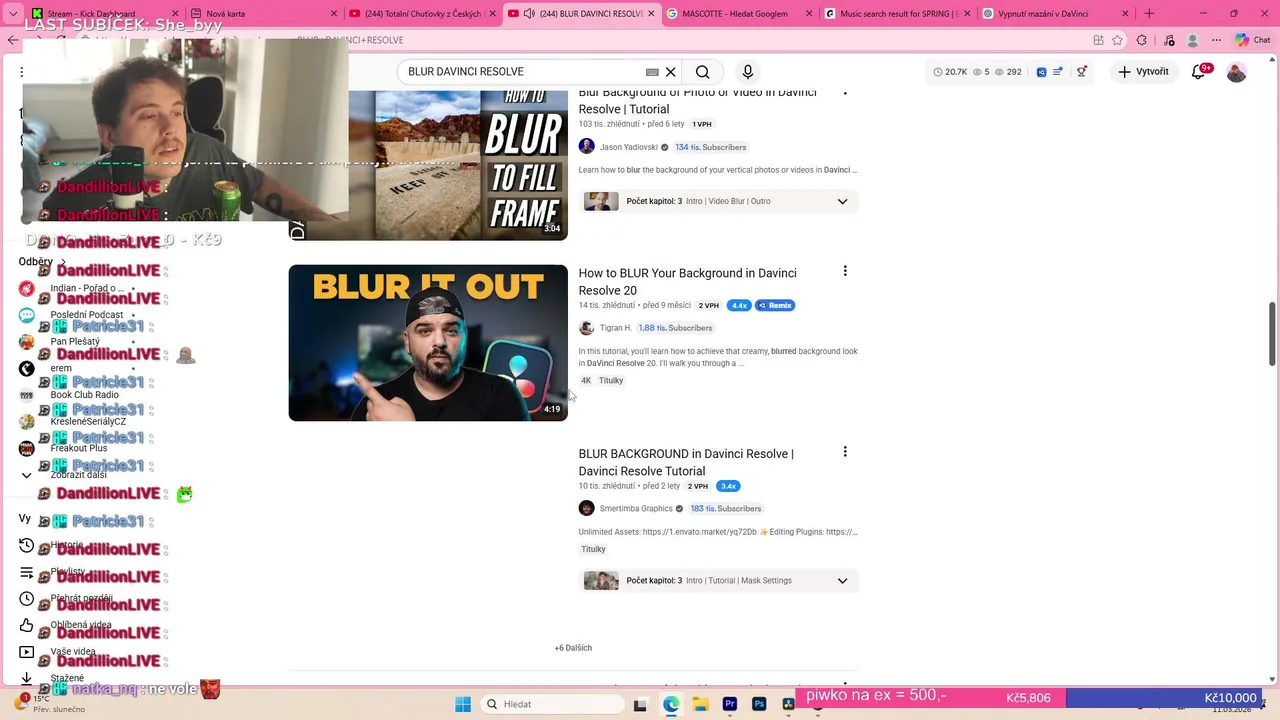Open the browser profile icon
The image size is (1280, 720).
point(1192,40)
